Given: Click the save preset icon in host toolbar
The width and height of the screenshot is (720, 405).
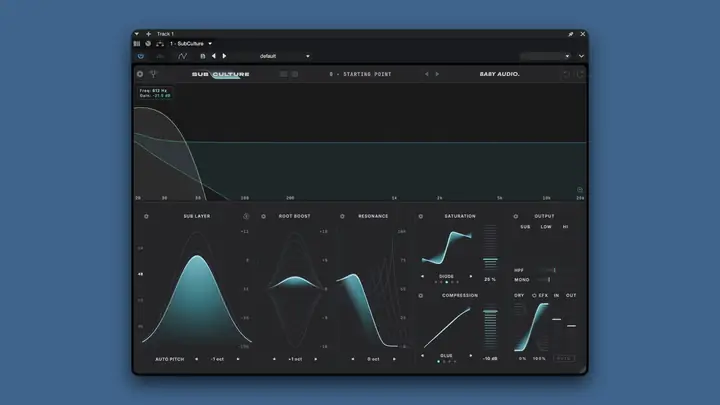Looking at the screenshot, I should point(202,56).
